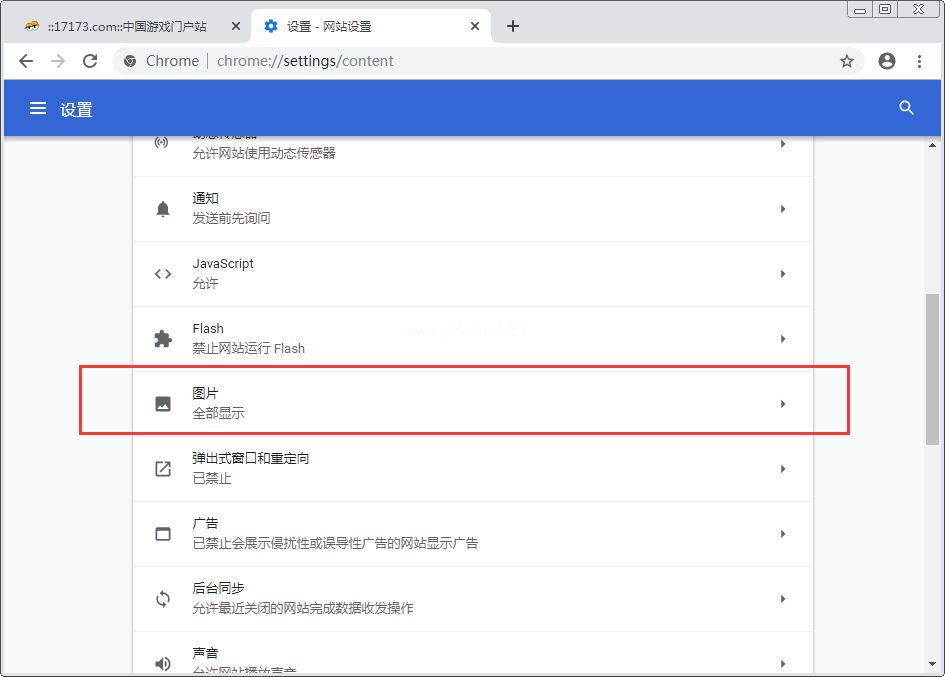The height and width of the screenshot is (677, 945).
Task: Open the JavaScript 允许 setting entry
Action: [x=450, y=273]
